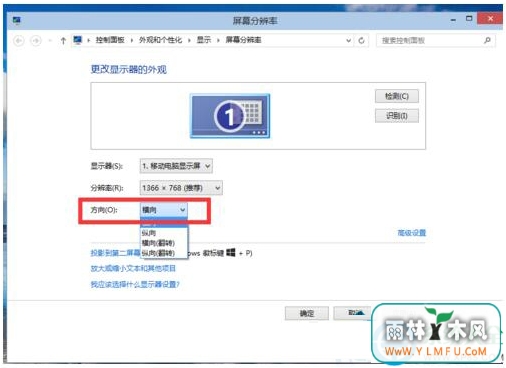Refresh the control panel page
The height and width of the screenshot is (368, 506).
[x=361, y=41]
